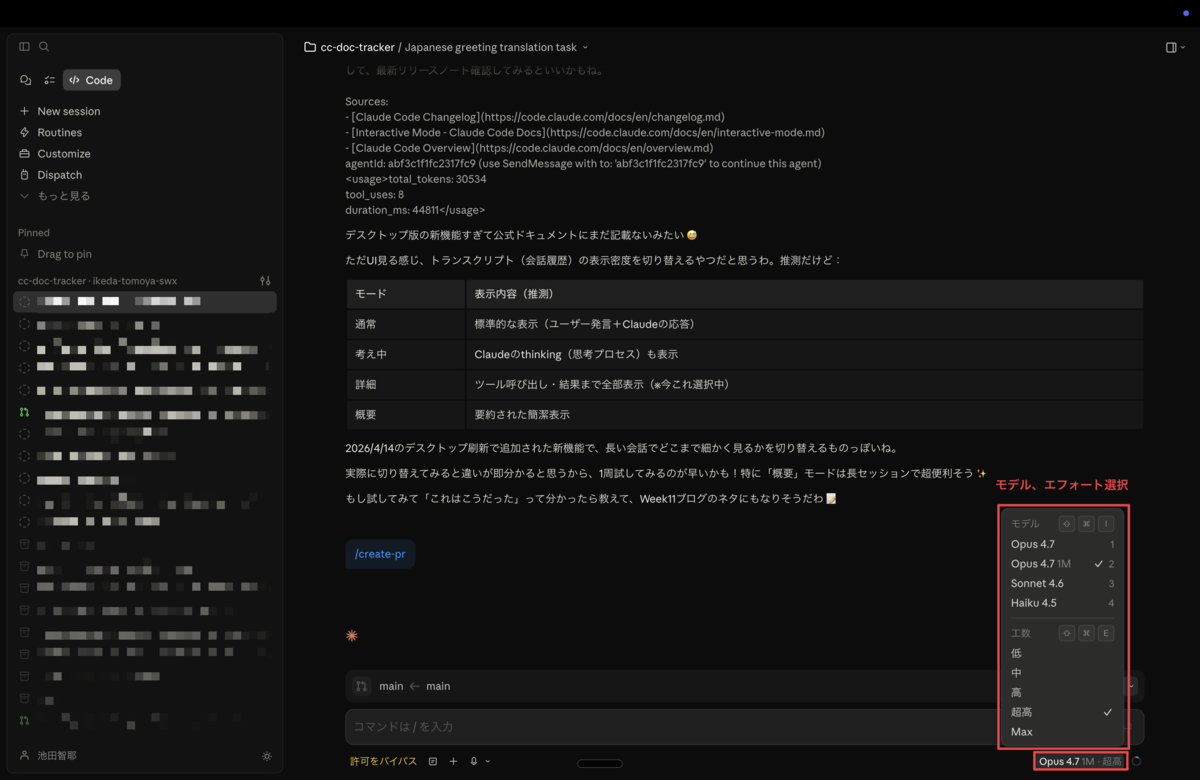Click the usage ring icon bottom right

pos(1137,762)
